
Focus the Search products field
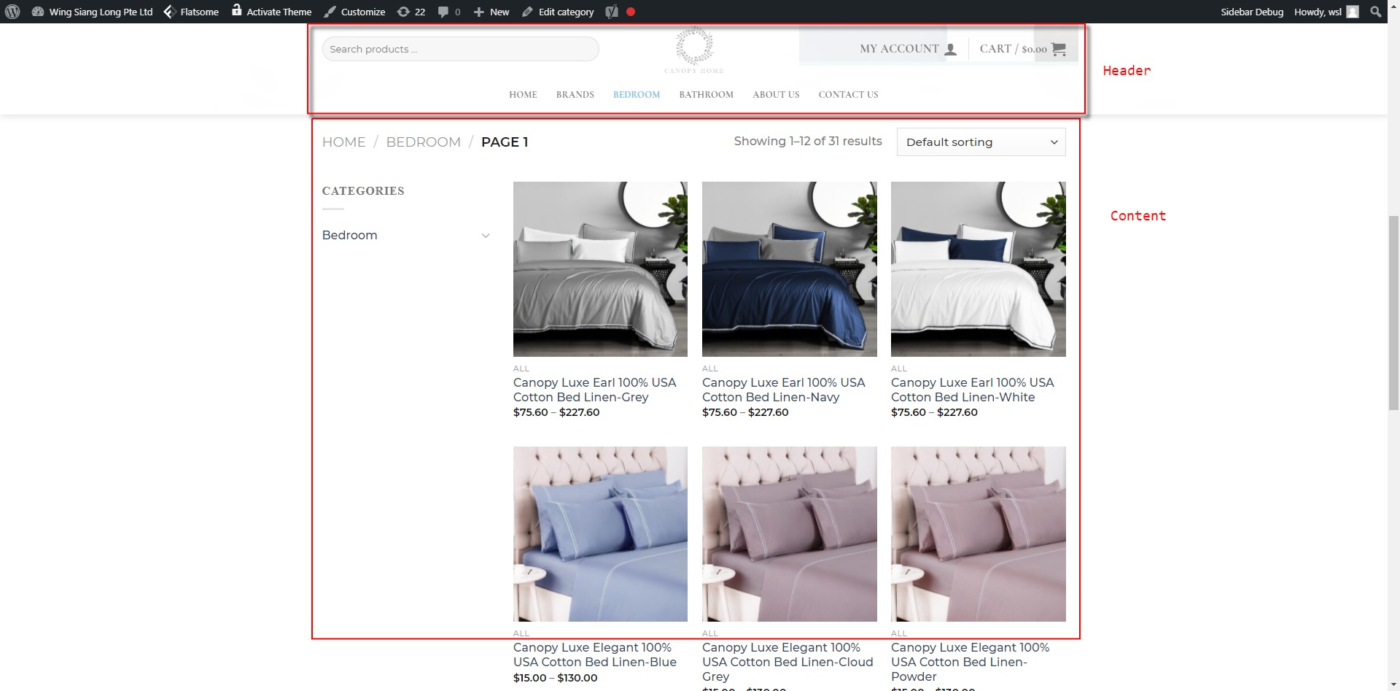pos(460,49)
